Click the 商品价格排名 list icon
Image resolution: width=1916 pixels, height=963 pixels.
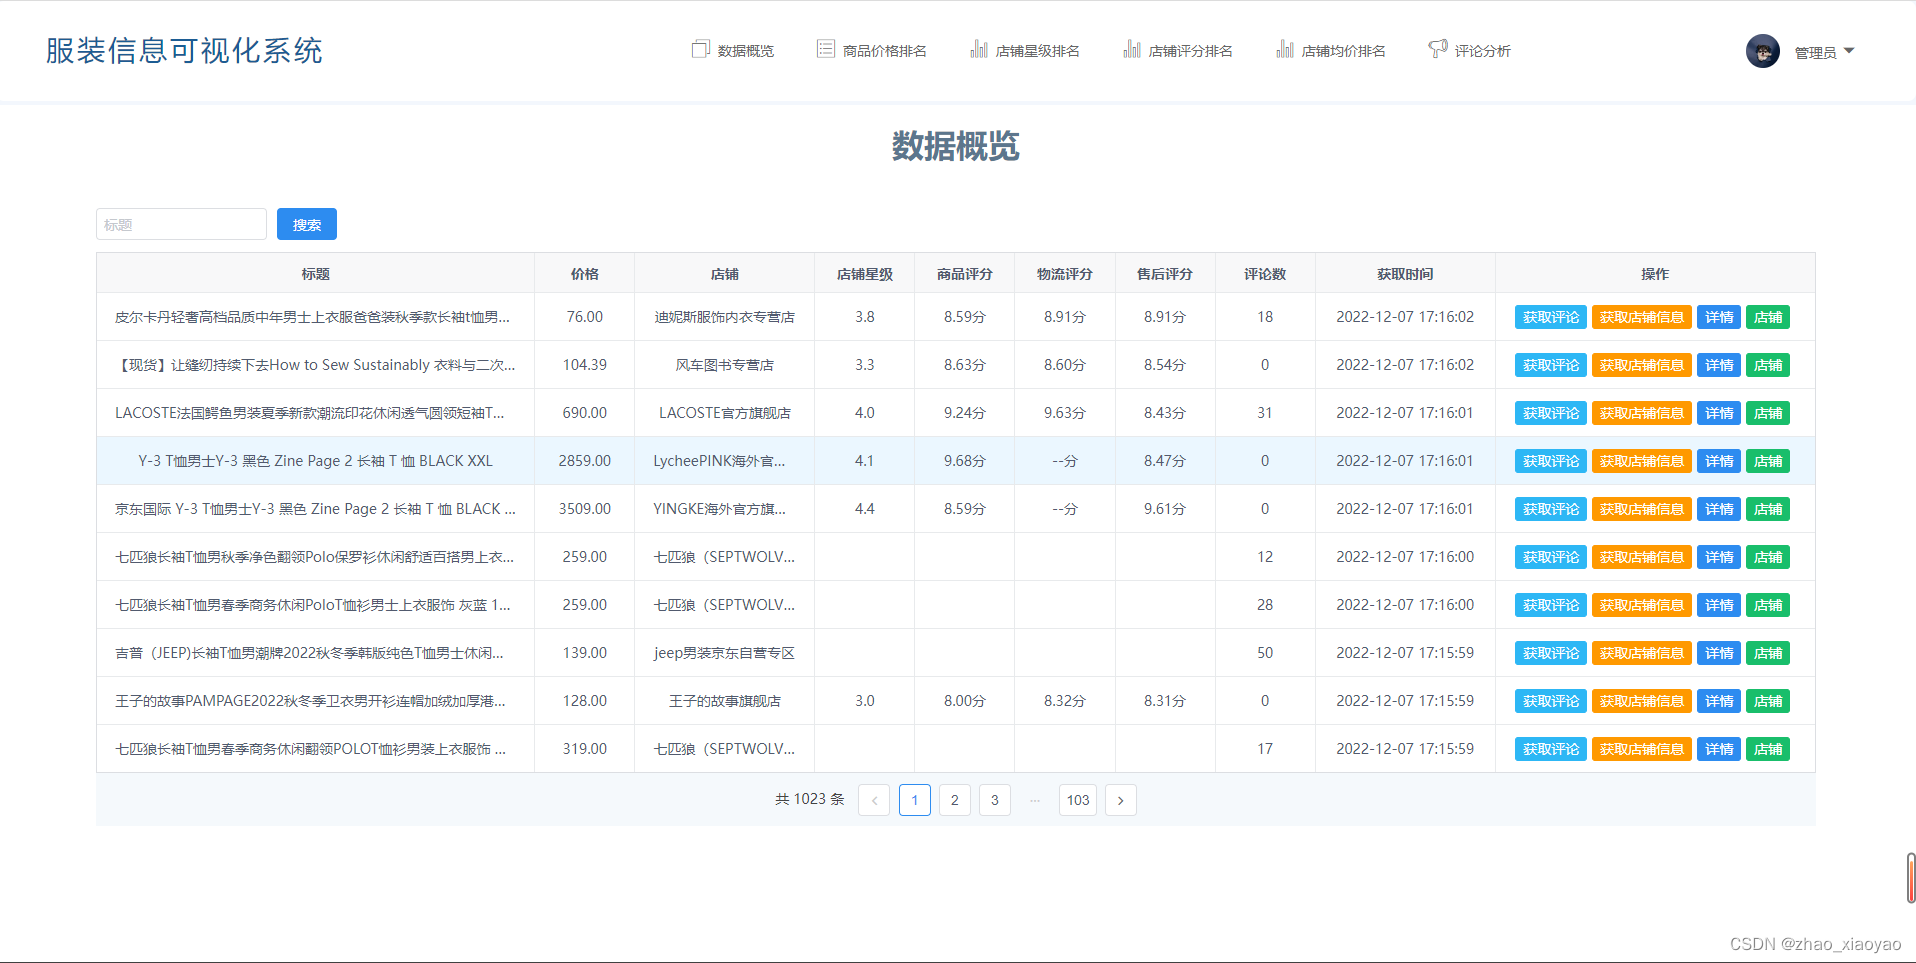[825, 49]
